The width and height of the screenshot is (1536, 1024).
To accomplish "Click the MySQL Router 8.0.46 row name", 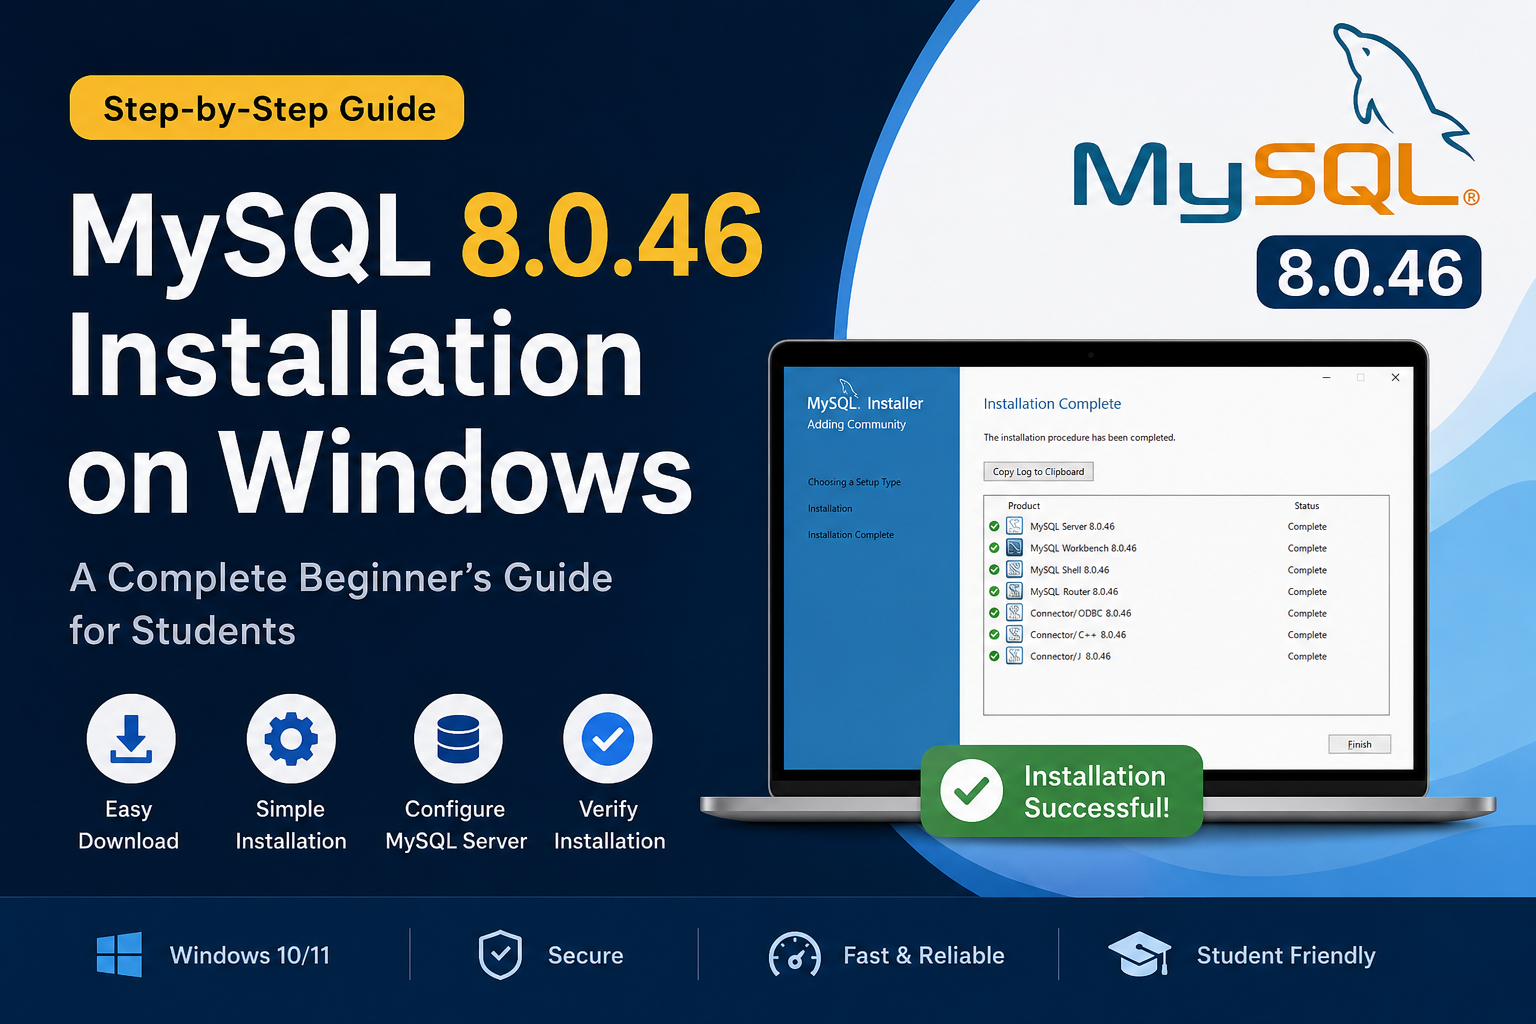I will [x=1074, y=592].
